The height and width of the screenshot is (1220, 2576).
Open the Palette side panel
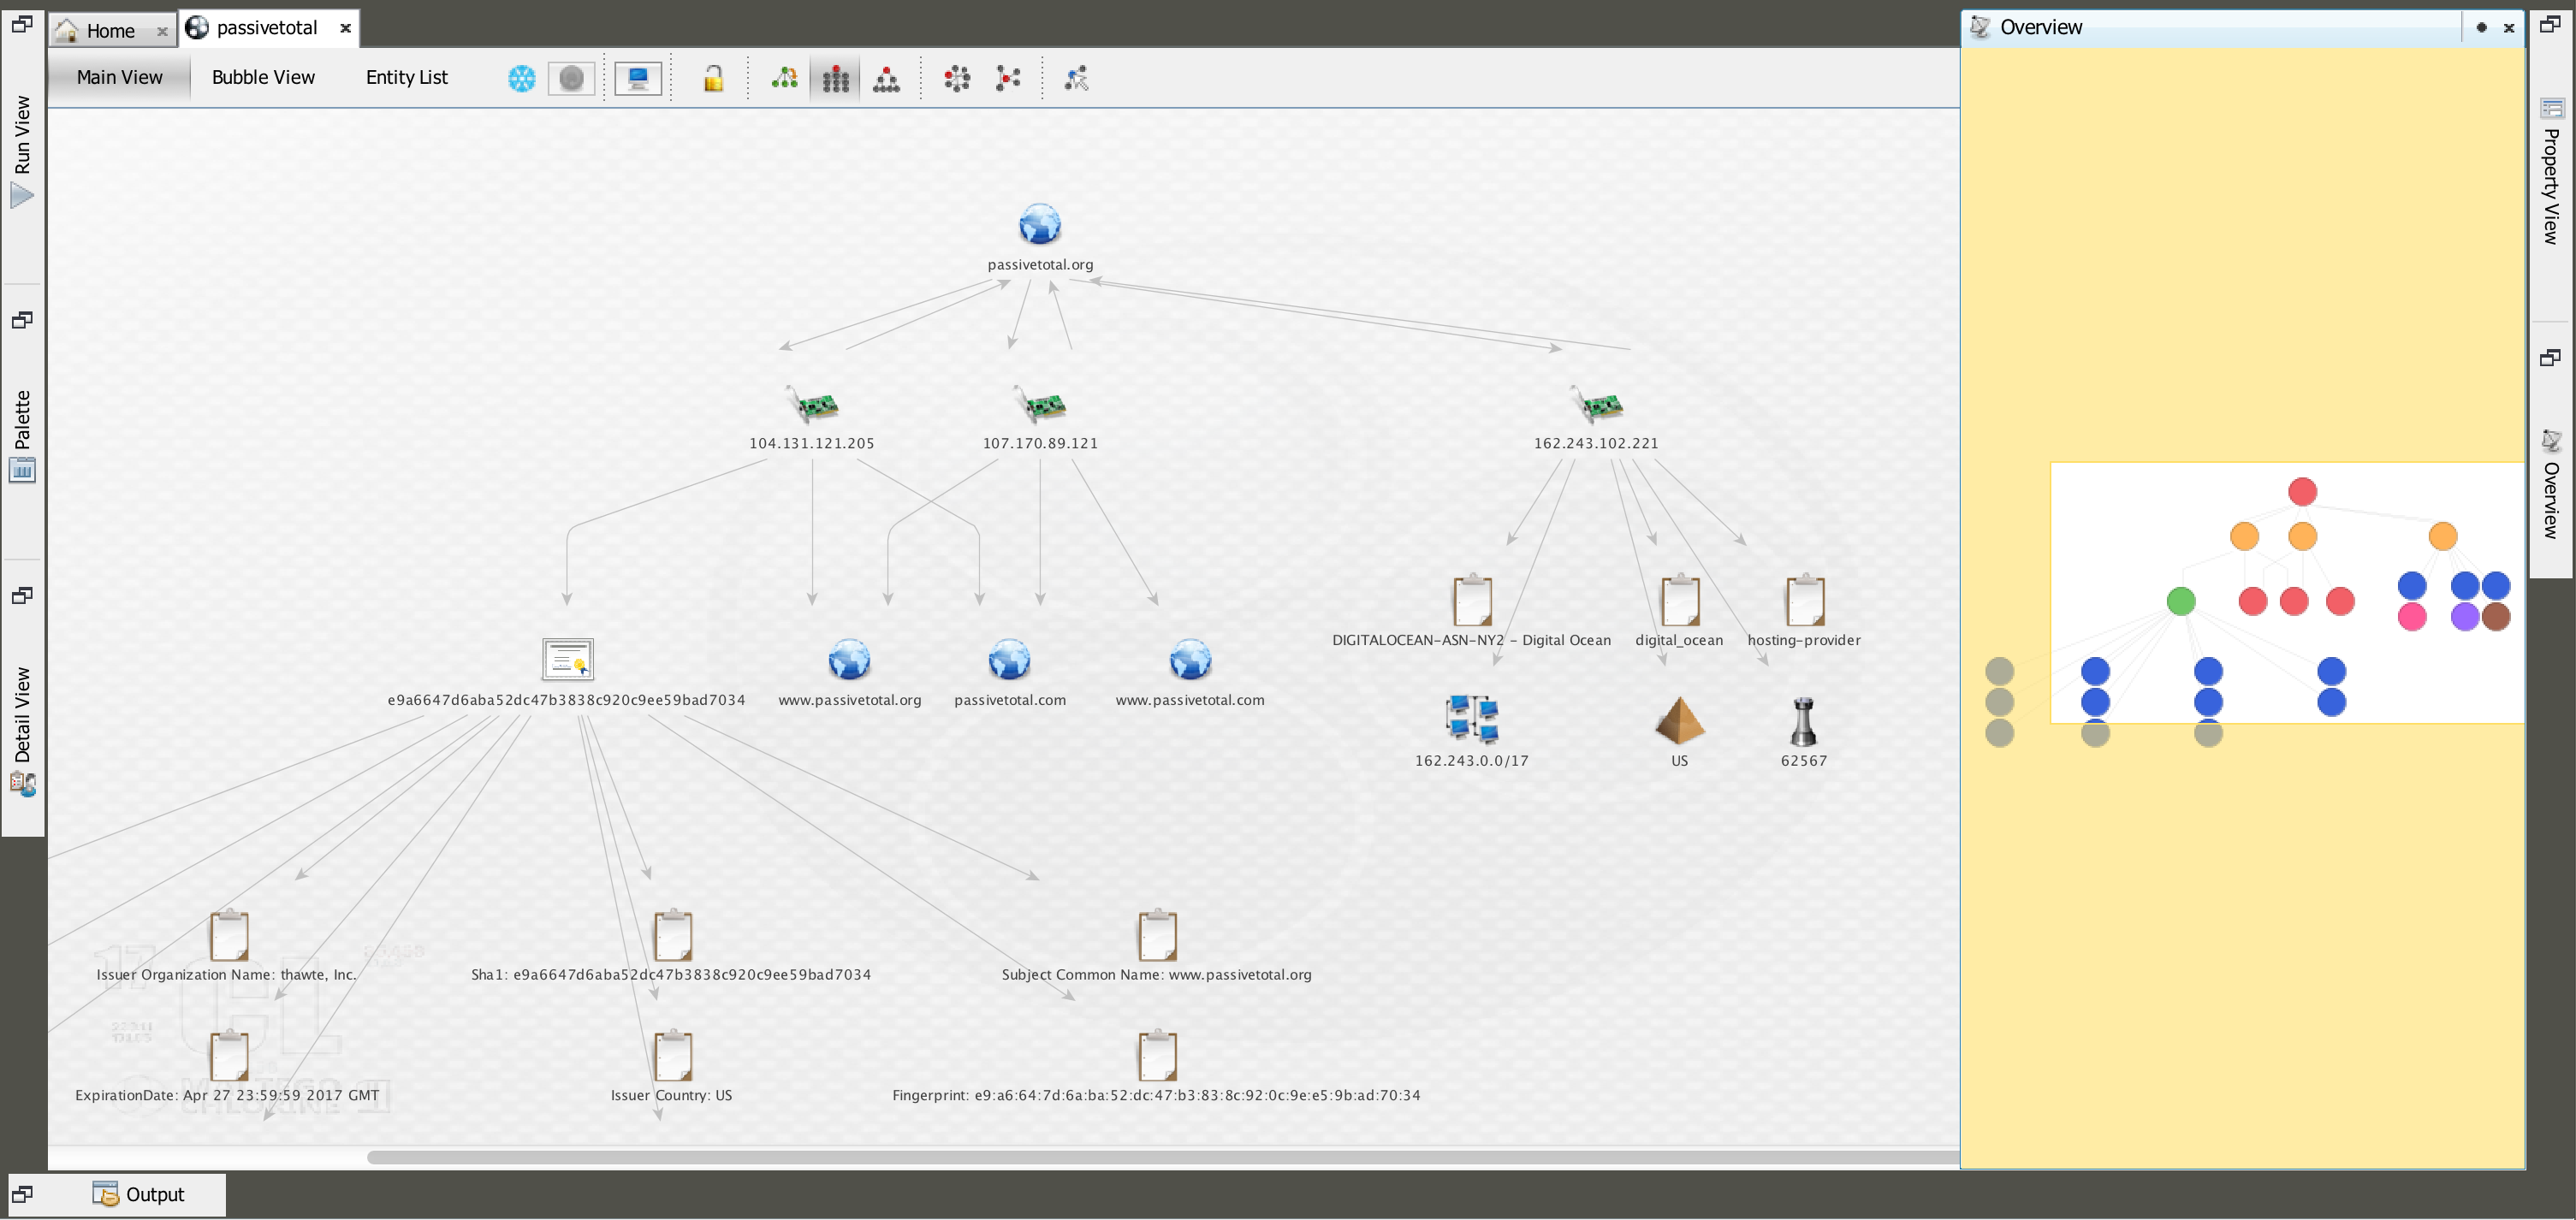[x=22, y=436]
